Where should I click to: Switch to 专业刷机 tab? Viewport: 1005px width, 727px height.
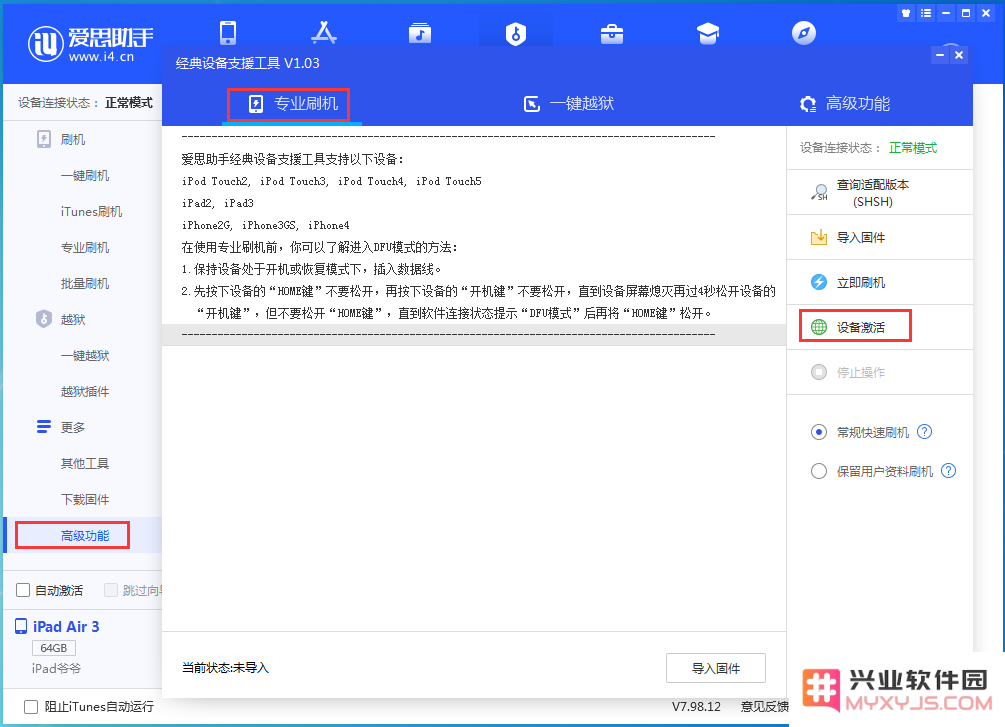click(292, 104)
